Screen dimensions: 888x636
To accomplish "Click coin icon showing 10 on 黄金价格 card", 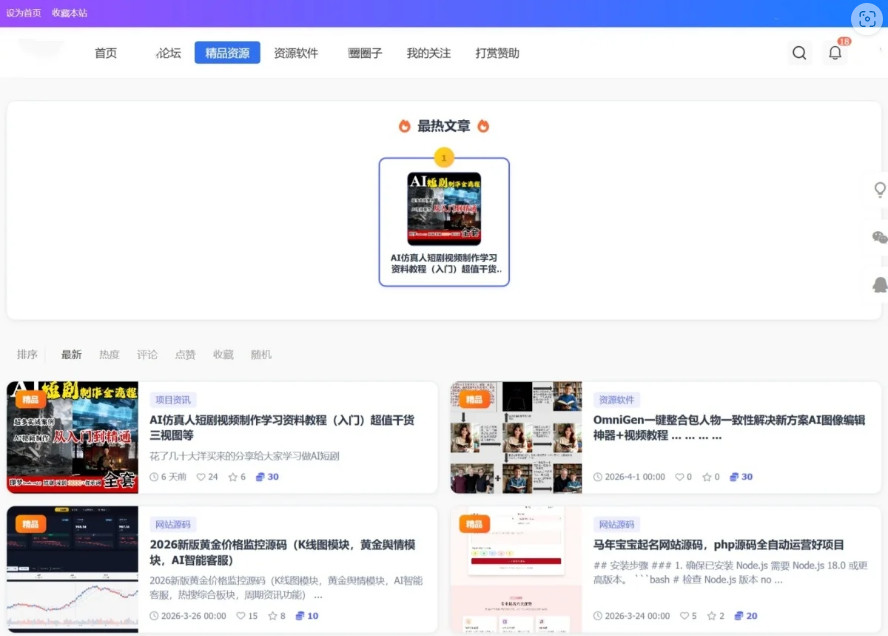I will (300, 616).
